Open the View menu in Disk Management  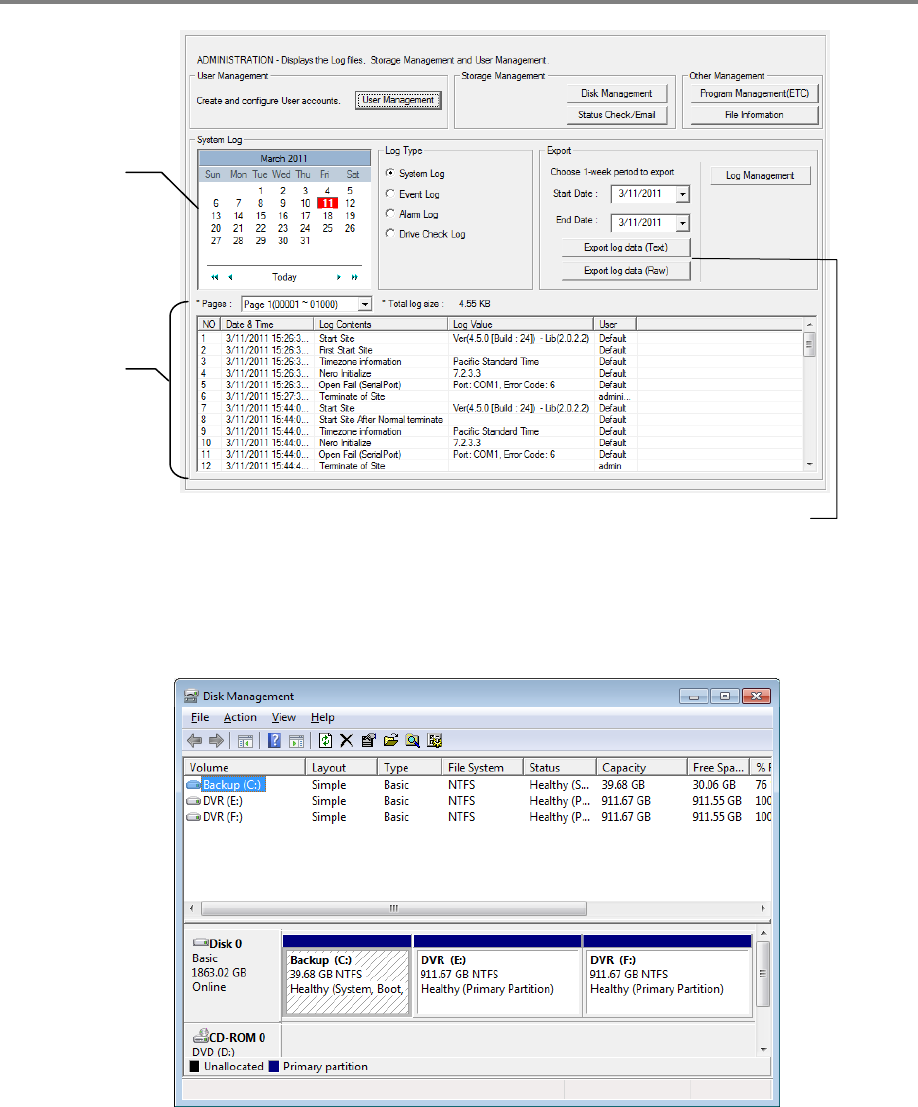[284, 717]
